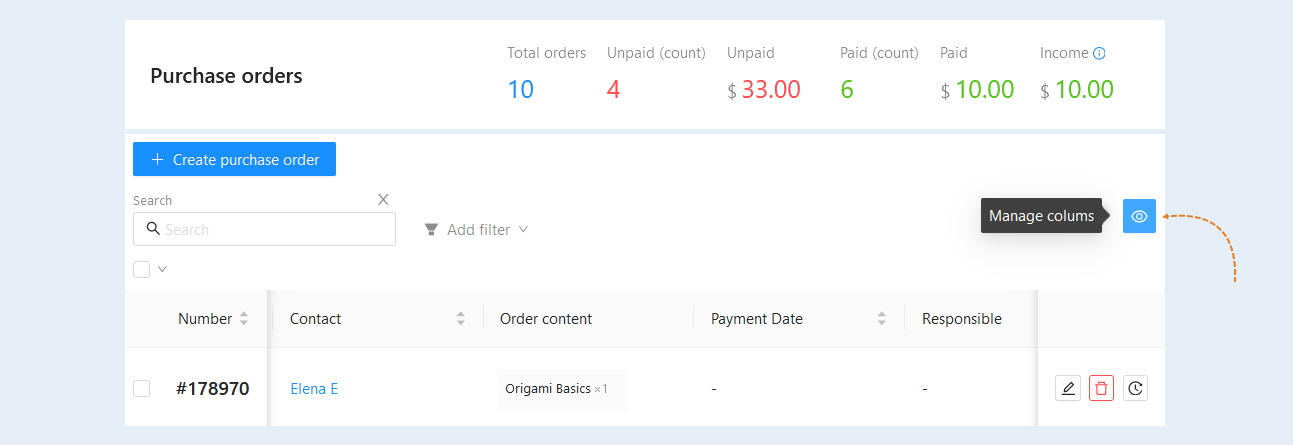Sort by Payment Date column arrows

pos(882,319)
